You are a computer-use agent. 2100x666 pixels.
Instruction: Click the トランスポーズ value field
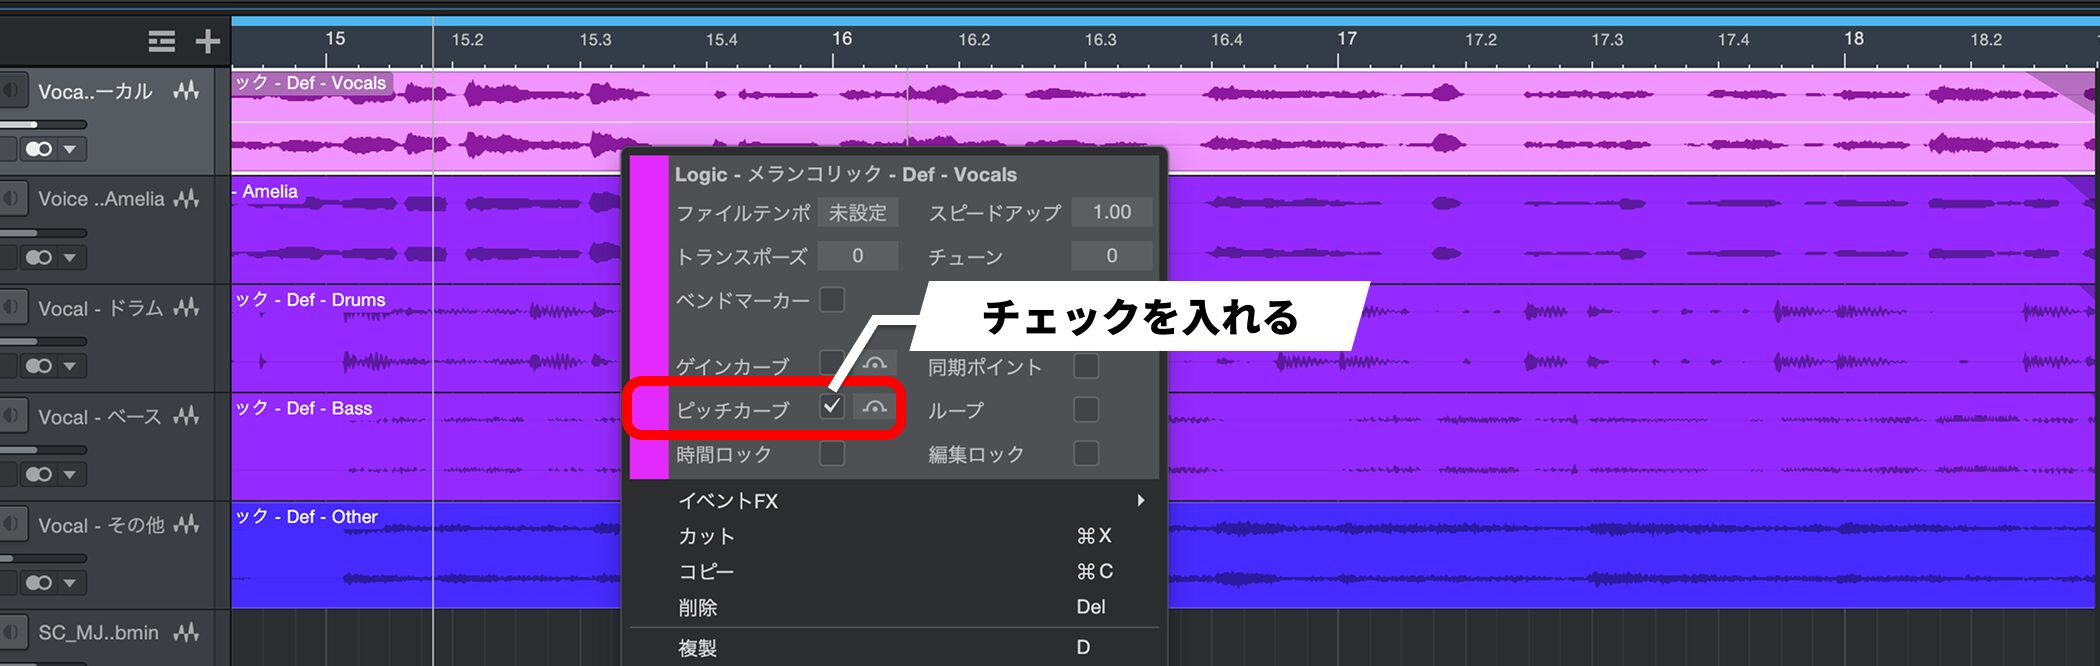coord(858,256)
